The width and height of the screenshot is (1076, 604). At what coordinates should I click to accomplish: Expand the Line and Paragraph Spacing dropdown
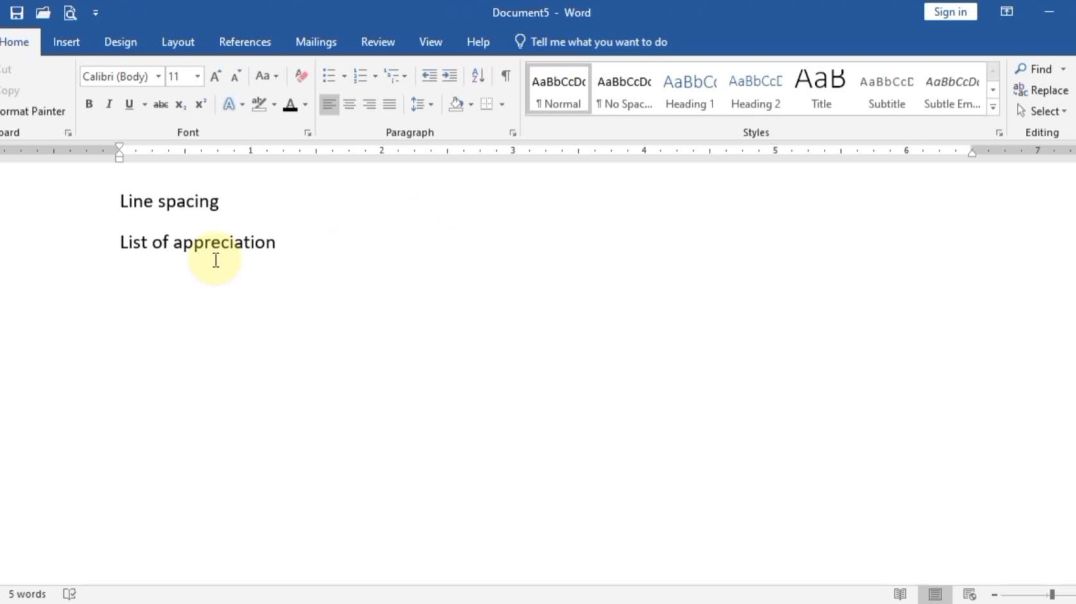pyautogui.click(x=430, y=104)
